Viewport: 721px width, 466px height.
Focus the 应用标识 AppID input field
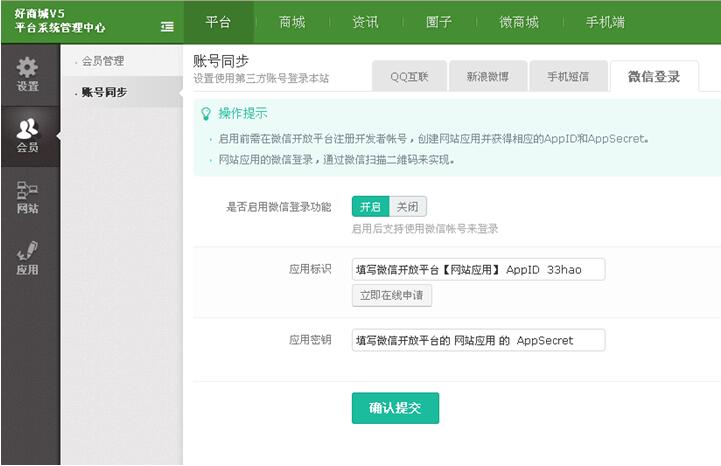[x=478, y=270]
